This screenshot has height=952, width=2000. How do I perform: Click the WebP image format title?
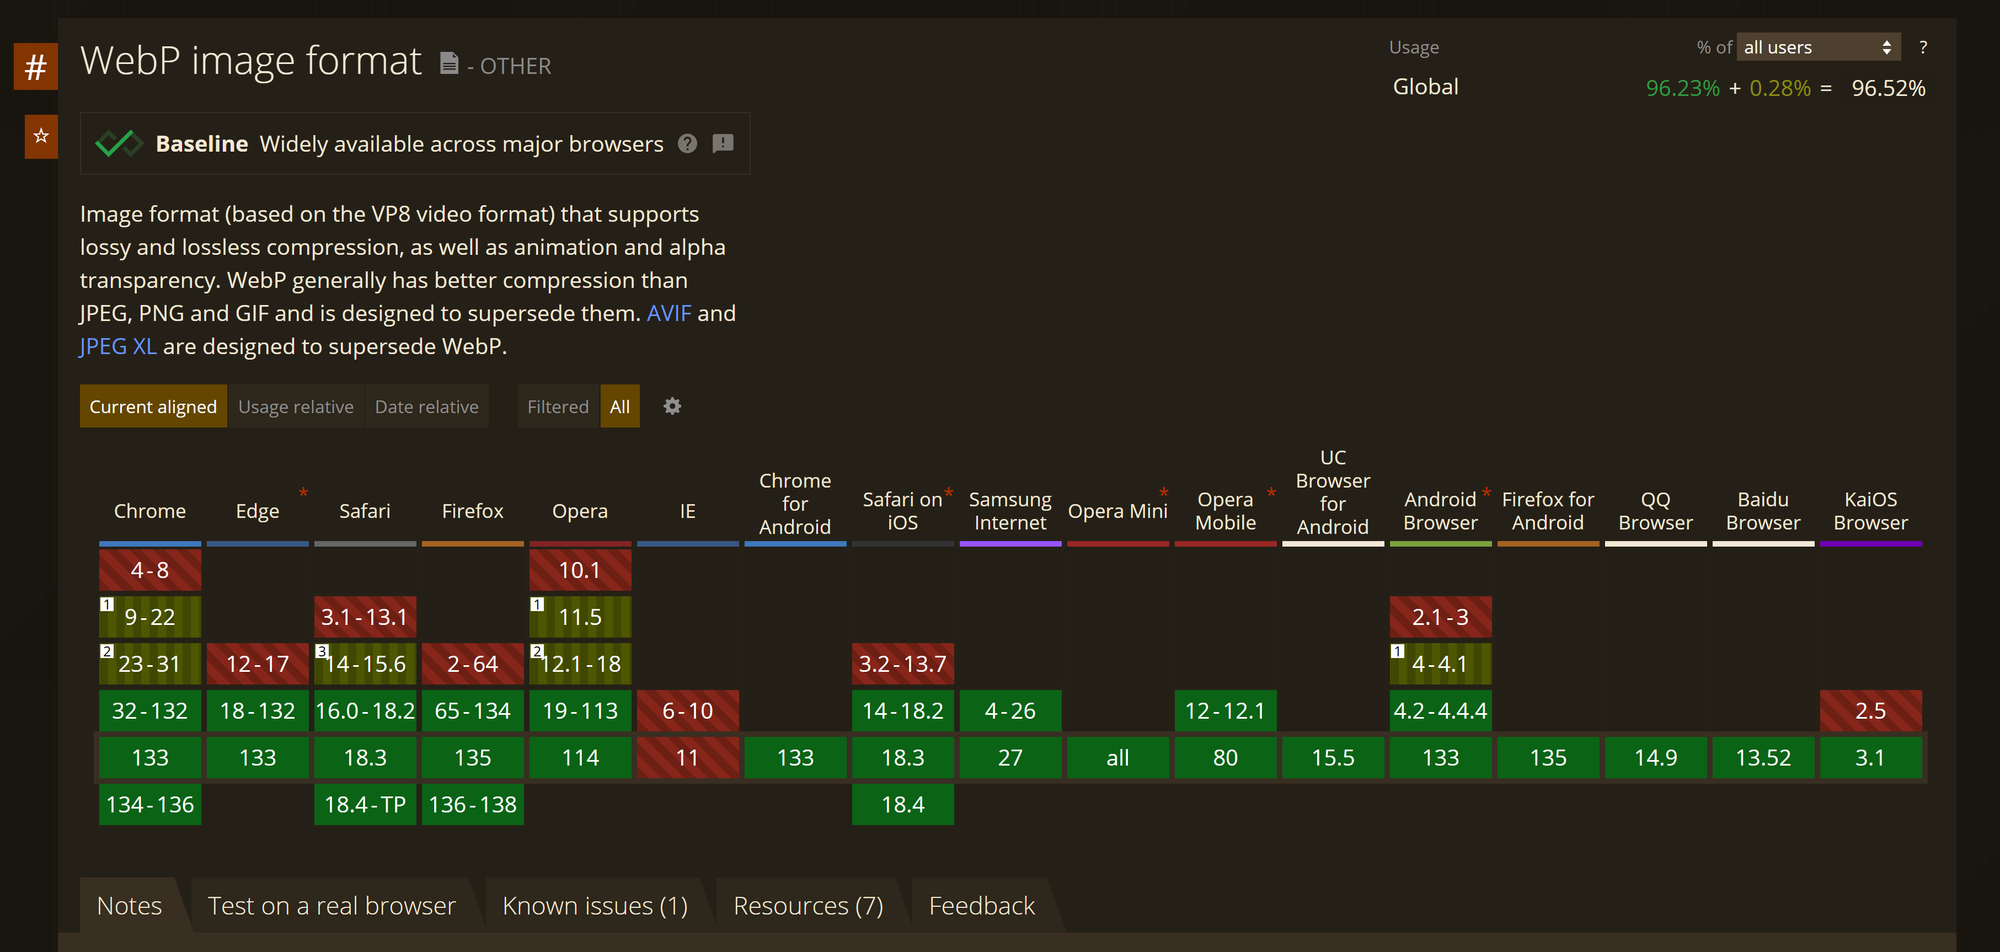[x=251, y=61]
